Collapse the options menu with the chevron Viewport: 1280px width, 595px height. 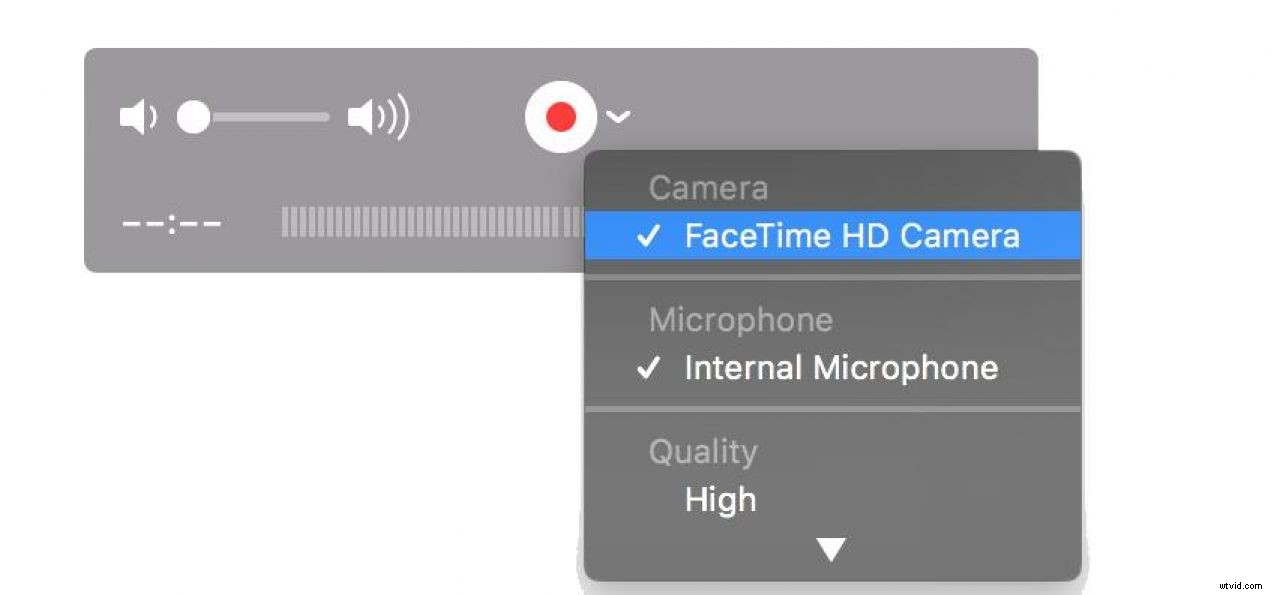pos(618,117)
